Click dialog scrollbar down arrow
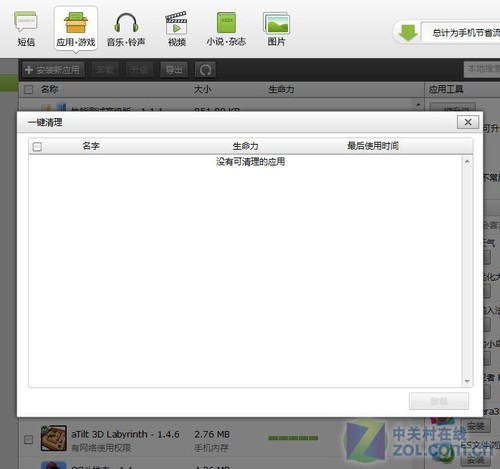This screenshot has width=500, height=469. (x=467, y=381)
